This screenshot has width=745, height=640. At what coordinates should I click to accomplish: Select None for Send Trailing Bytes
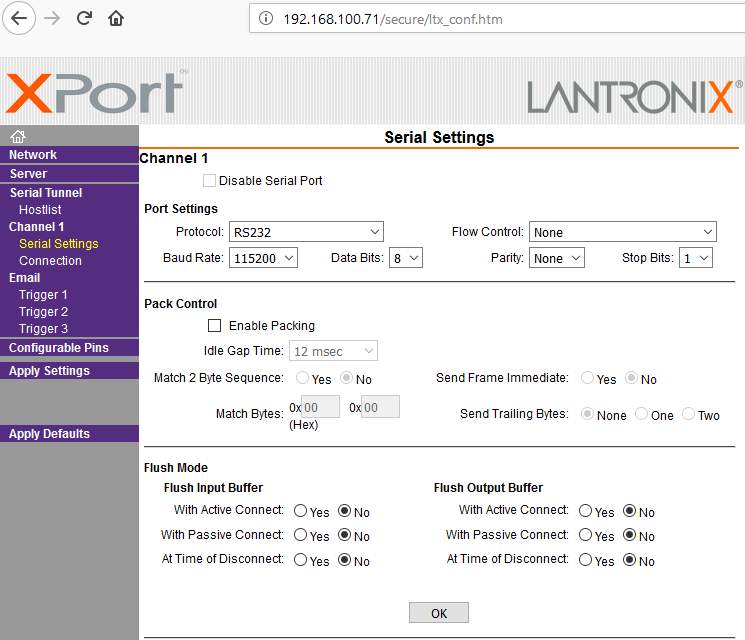587,414
